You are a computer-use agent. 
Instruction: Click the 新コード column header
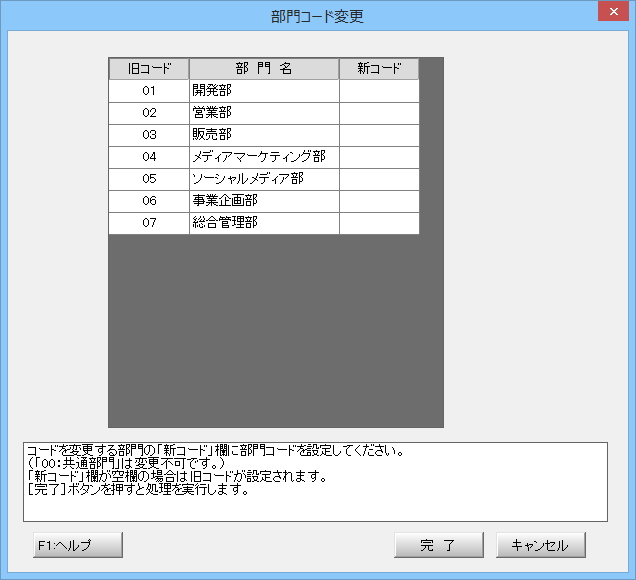pyautogui.click(x=379, y=69)
